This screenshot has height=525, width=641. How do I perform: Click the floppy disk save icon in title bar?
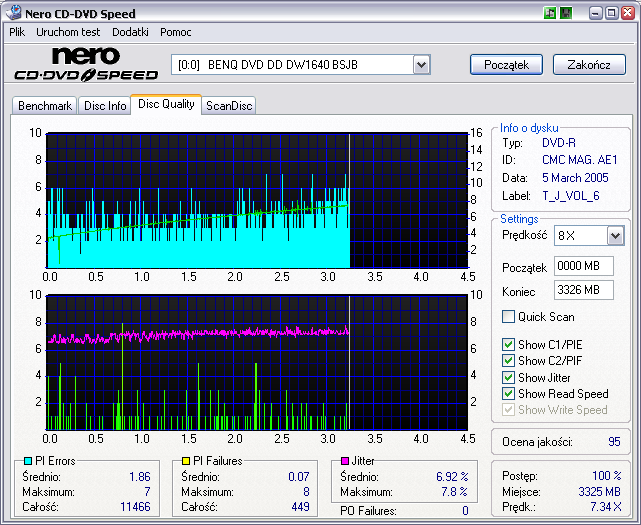(566, 13)
